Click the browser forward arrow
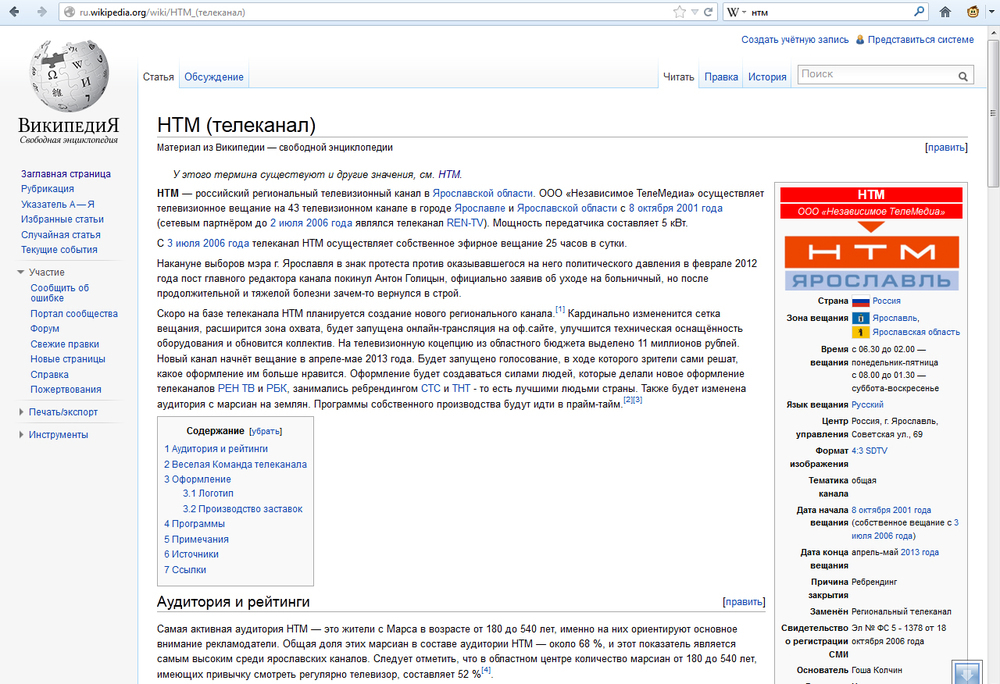The height and width of the screenshot is (684, 1000). 41,11
